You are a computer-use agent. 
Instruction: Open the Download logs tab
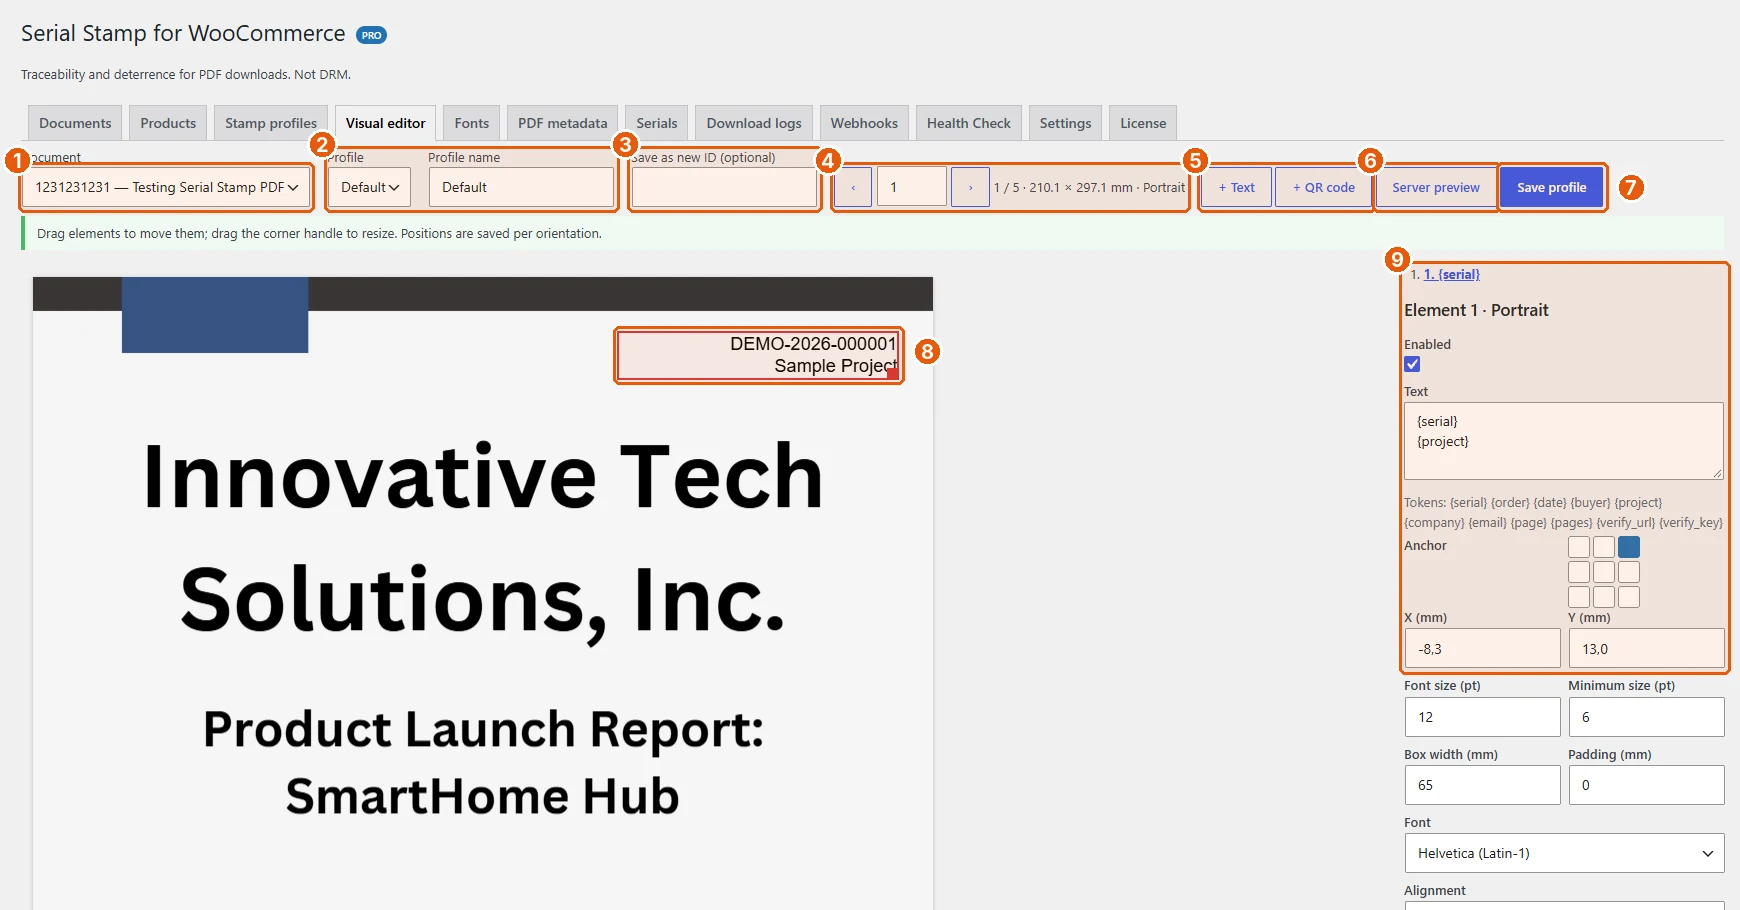pyautogui.click(x=754, y=123)
